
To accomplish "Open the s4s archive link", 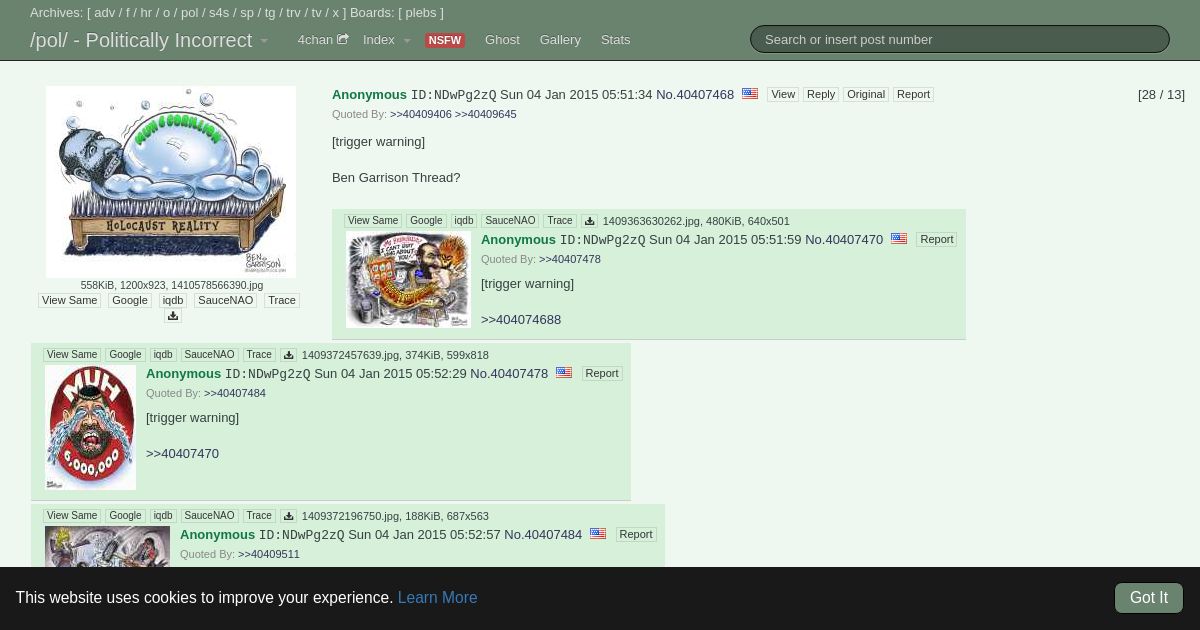I will coord(219,13).
